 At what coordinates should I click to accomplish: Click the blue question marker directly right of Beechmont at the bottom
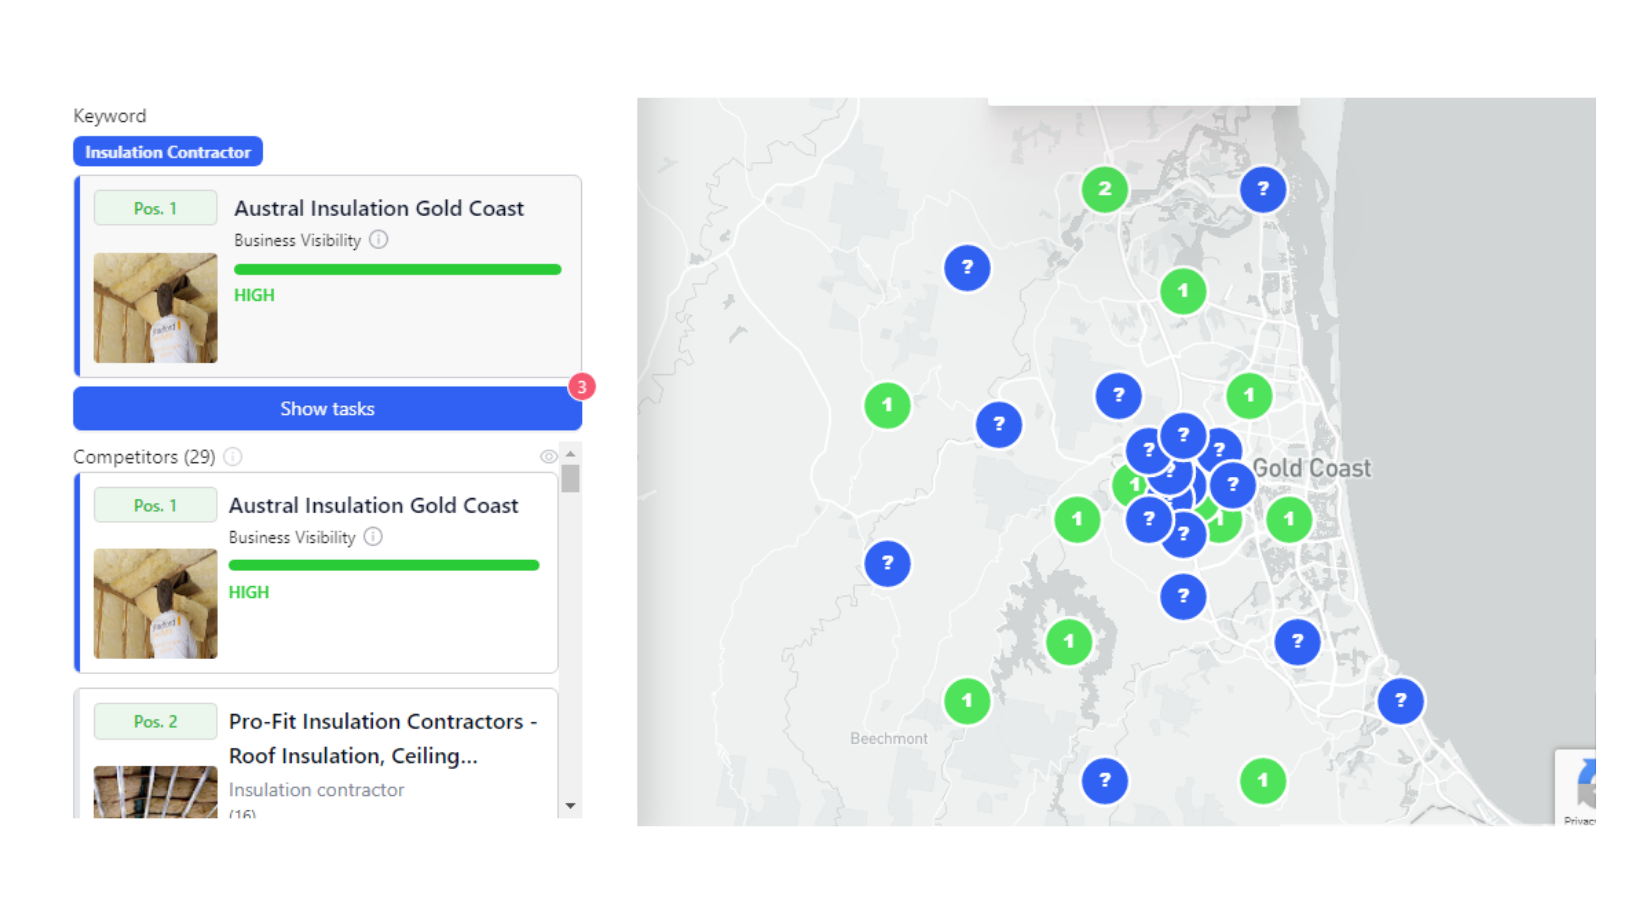pyautogui.click(x=1104, y=780)
